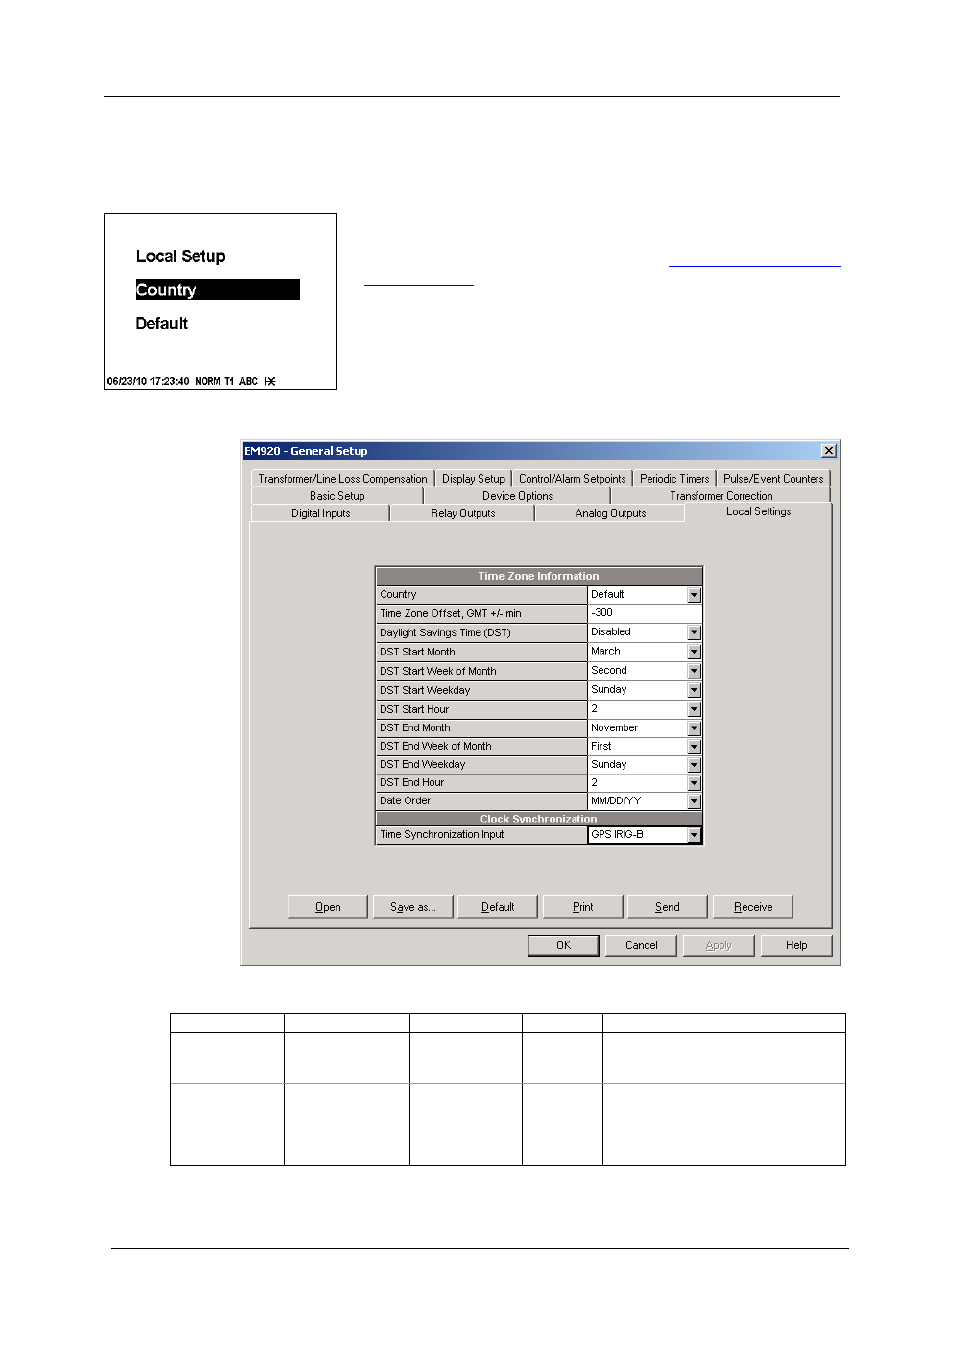This screenshot has width=954, height=1350.
Task: Restore settings with Default button
Action: click(498, 907)
